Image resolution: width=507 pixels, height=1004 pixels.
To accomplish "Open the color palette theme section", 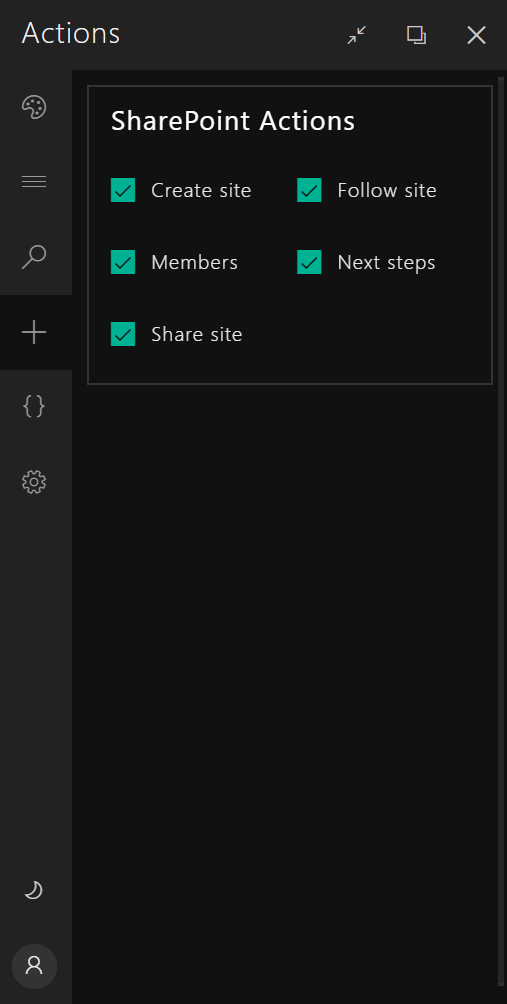I will 34,107.
